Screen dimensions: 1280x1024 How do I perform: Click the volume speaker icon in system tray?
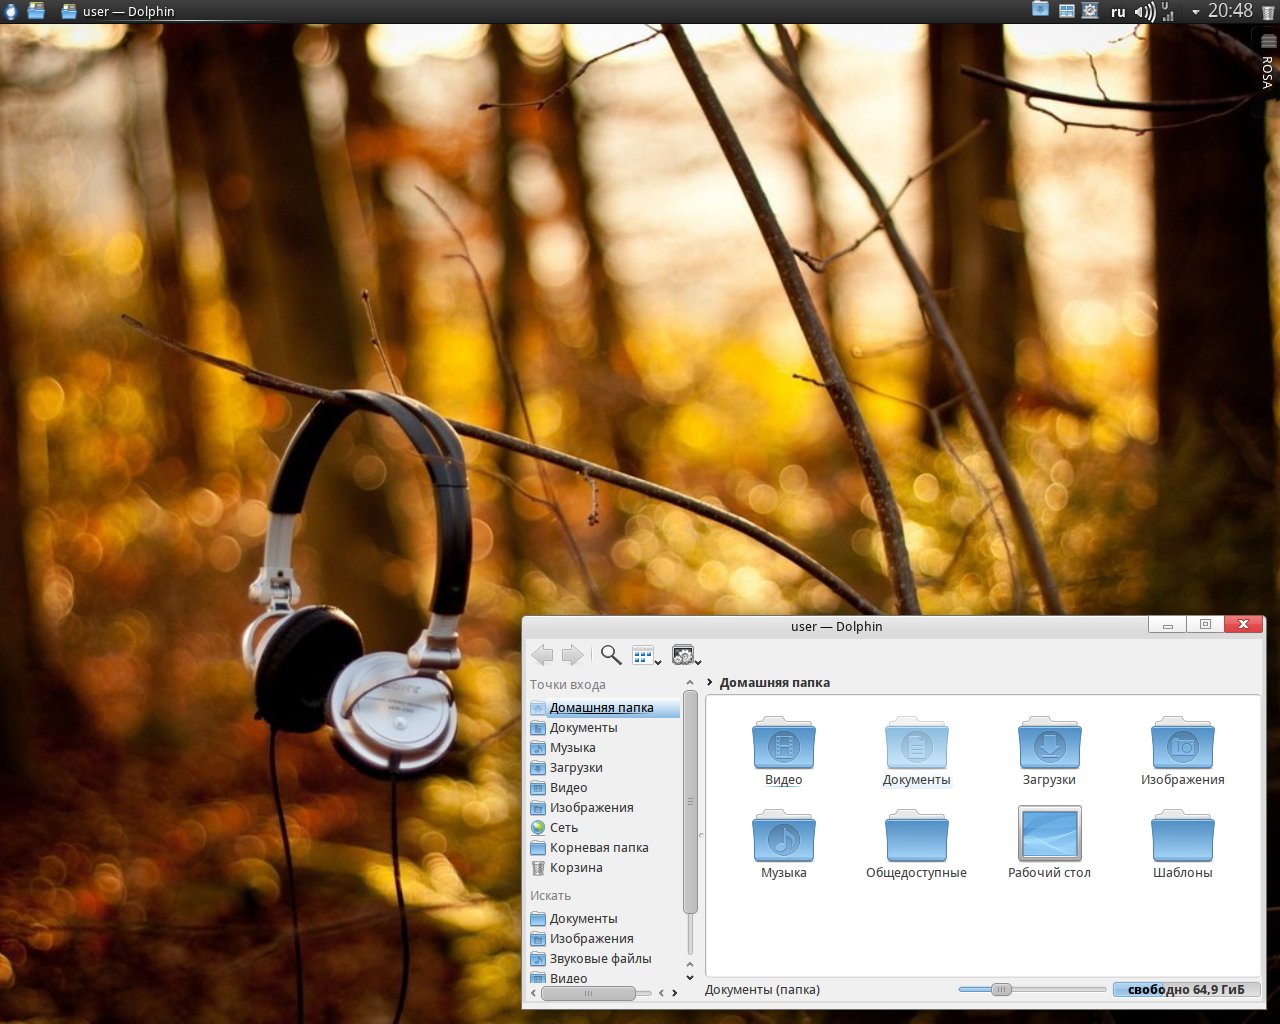click(1143, 12)
